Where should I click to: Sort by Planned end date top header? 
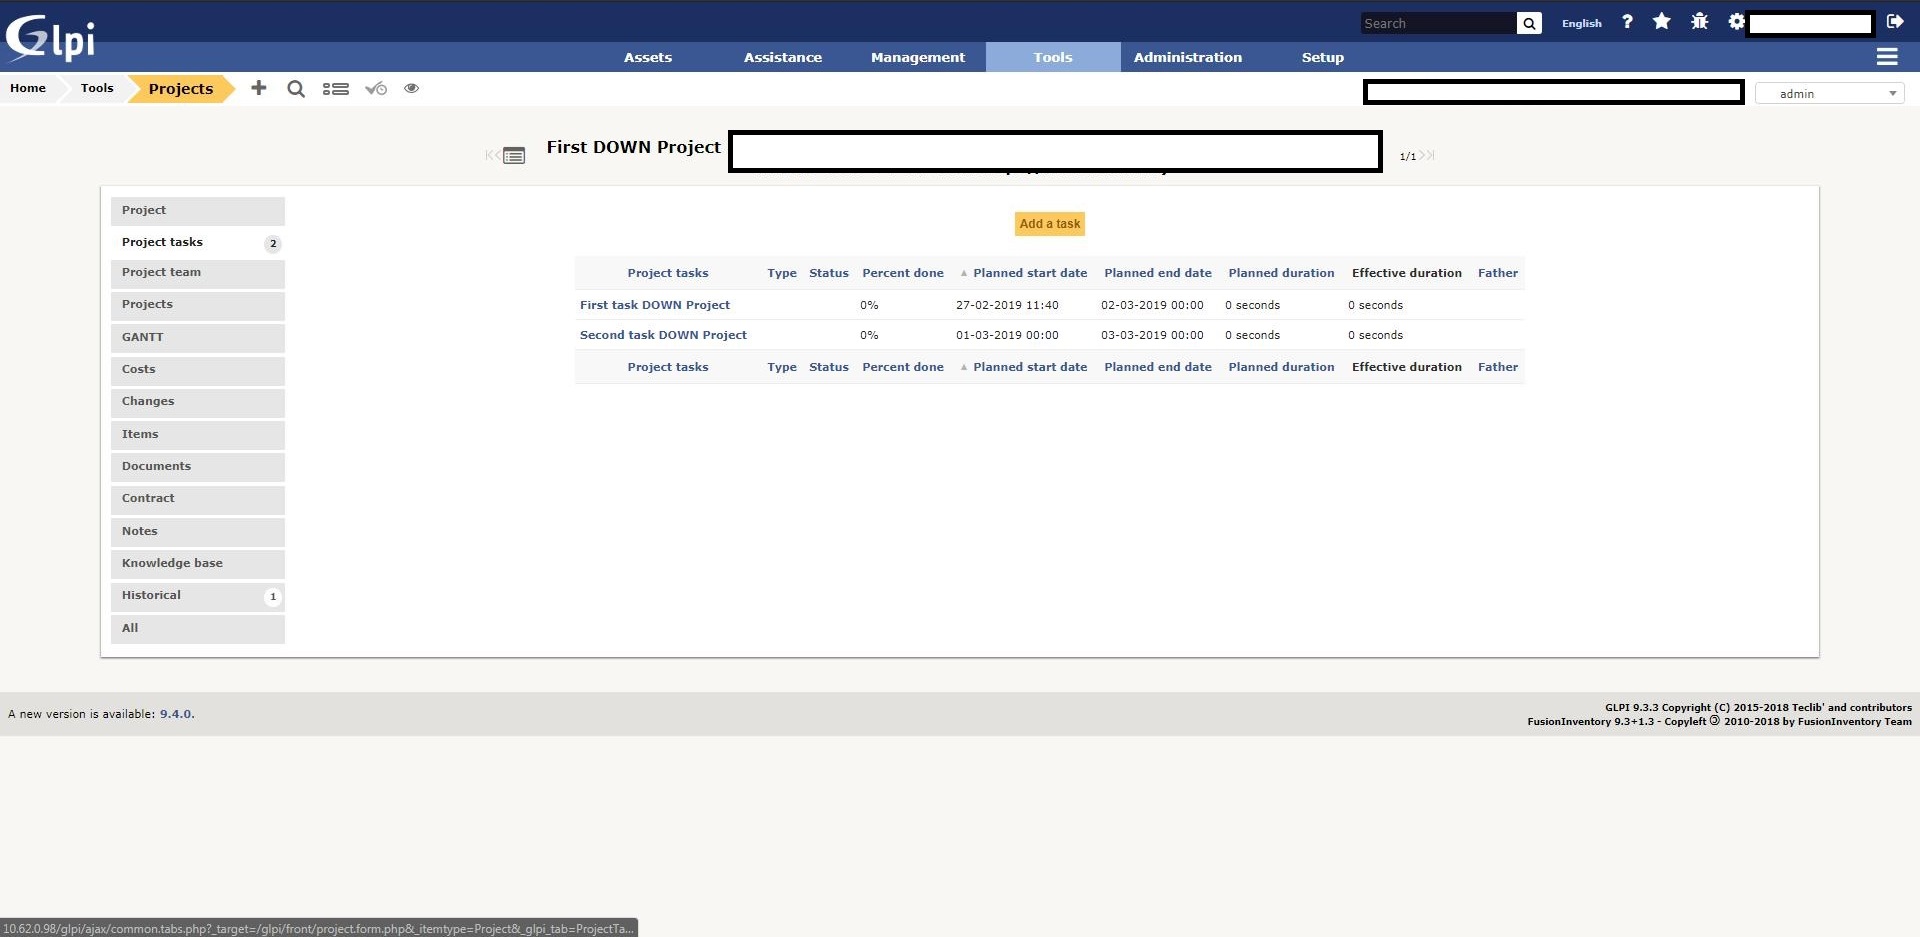pos(1158,273)
